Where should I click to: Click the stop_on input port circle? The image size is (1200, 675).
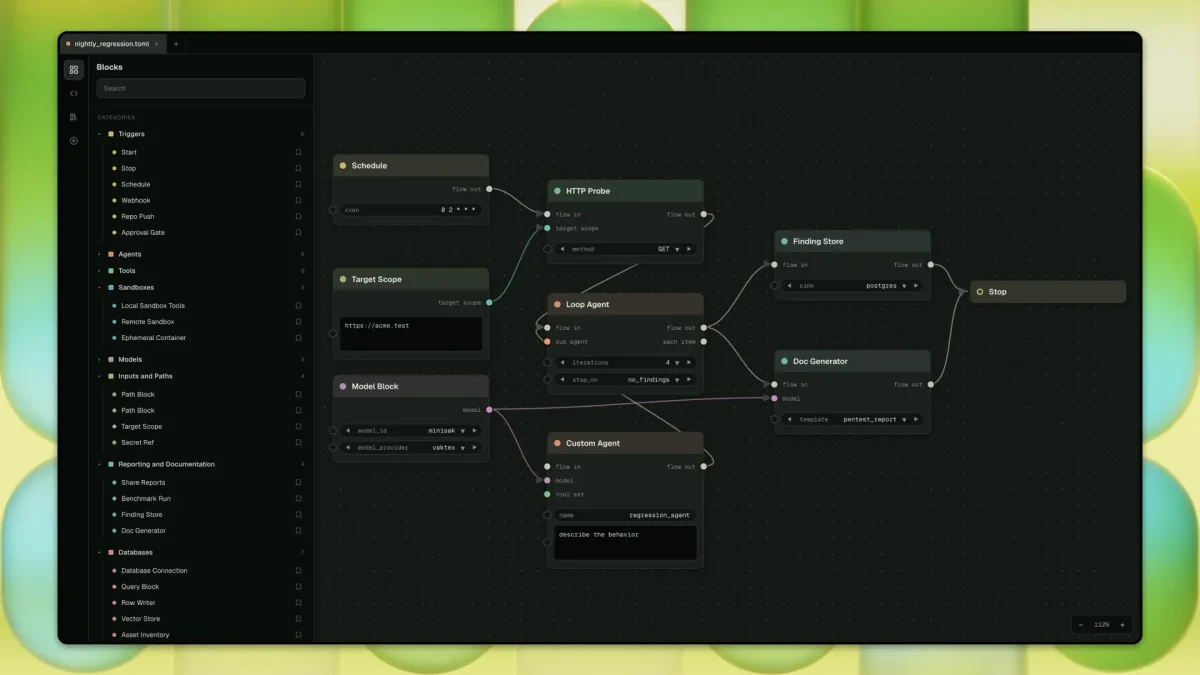click(547, 380)
